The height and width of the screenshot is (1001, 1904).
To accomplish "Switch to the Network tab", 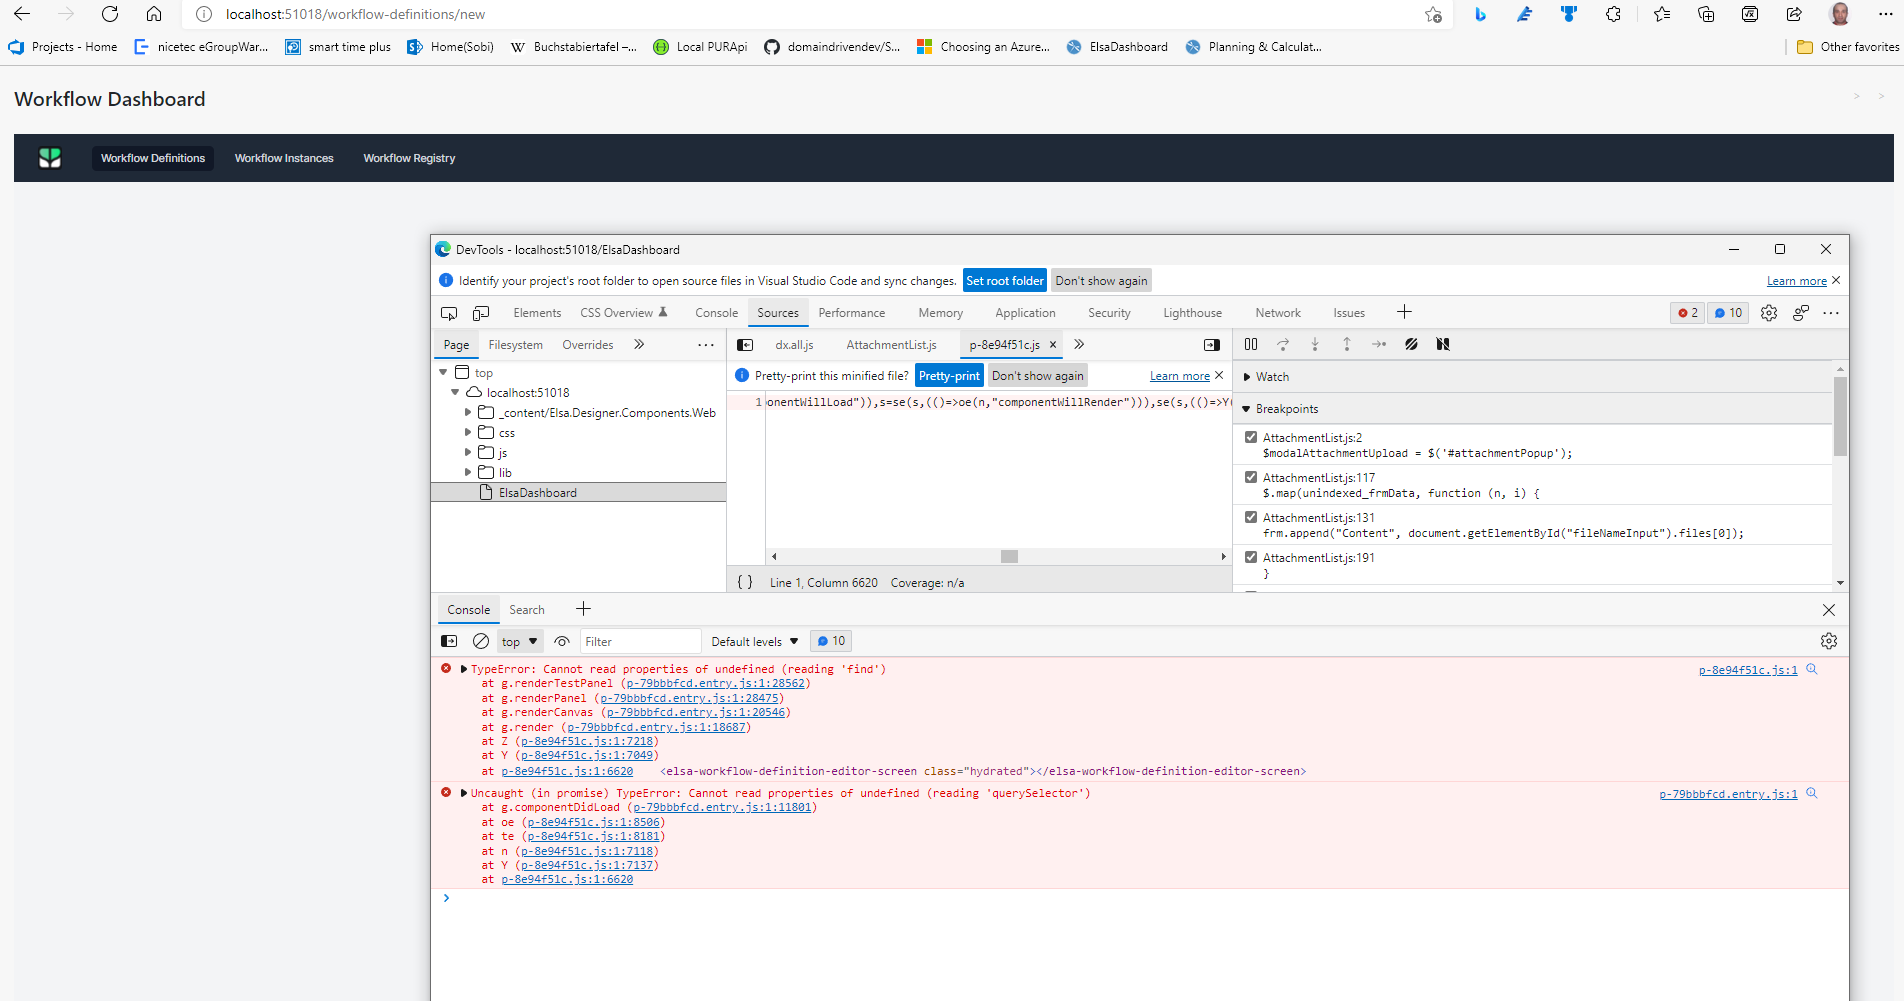I will tap(1278, 313).
